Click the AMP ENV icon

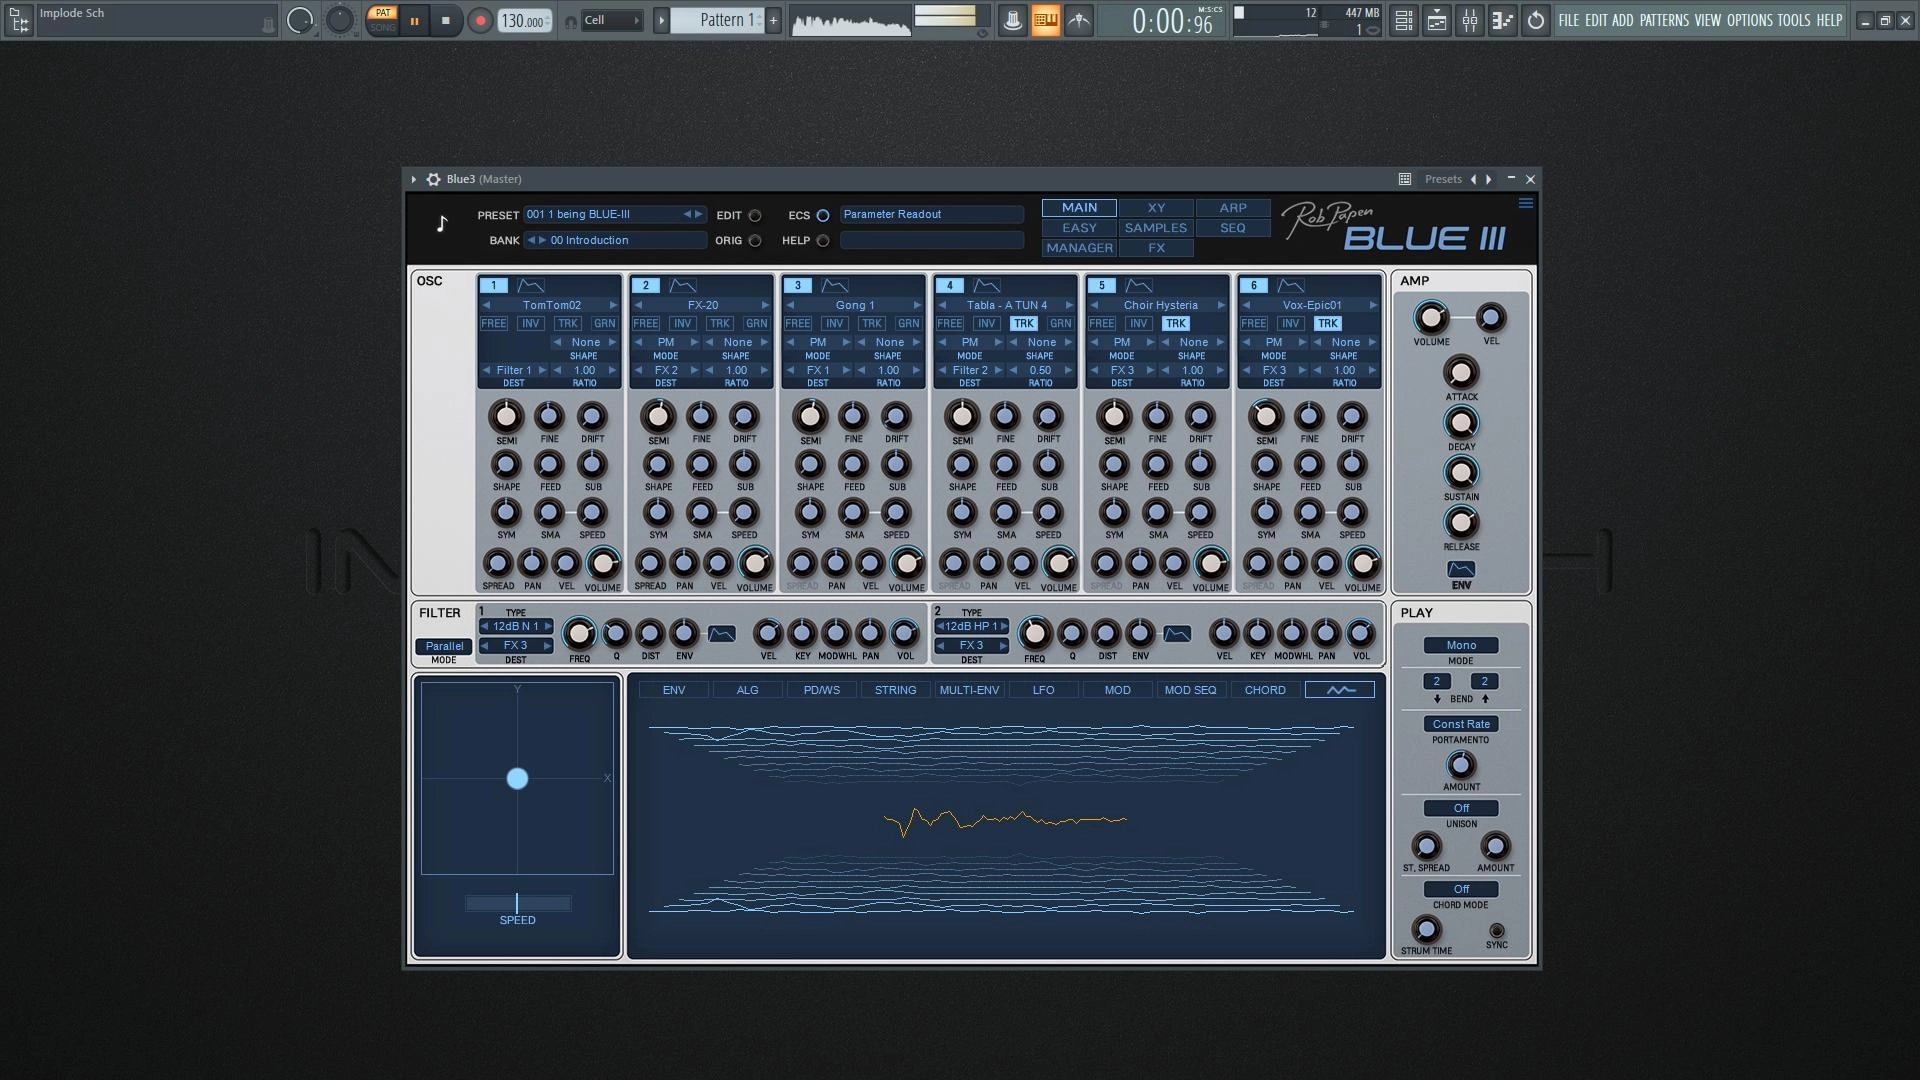tap(1461, 569)
